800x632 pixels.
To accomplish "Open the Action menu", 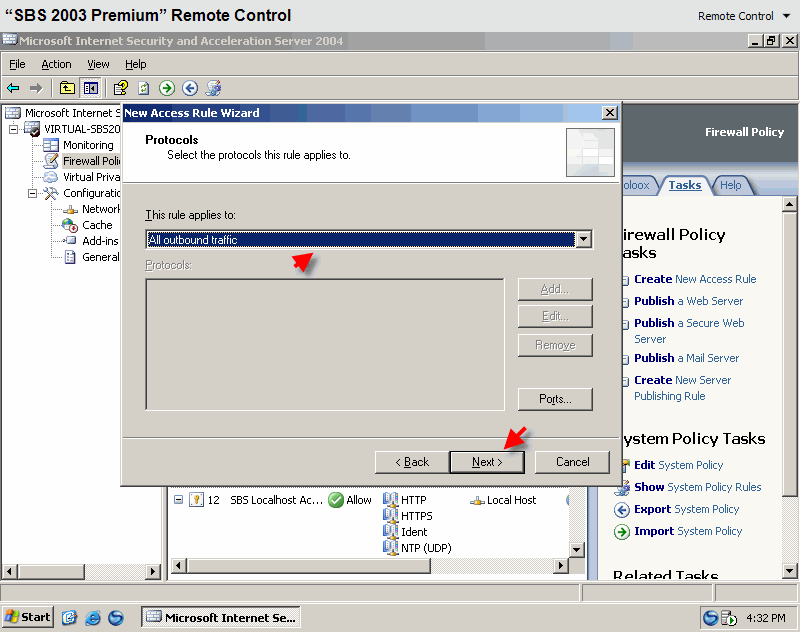I will (56, 64).
